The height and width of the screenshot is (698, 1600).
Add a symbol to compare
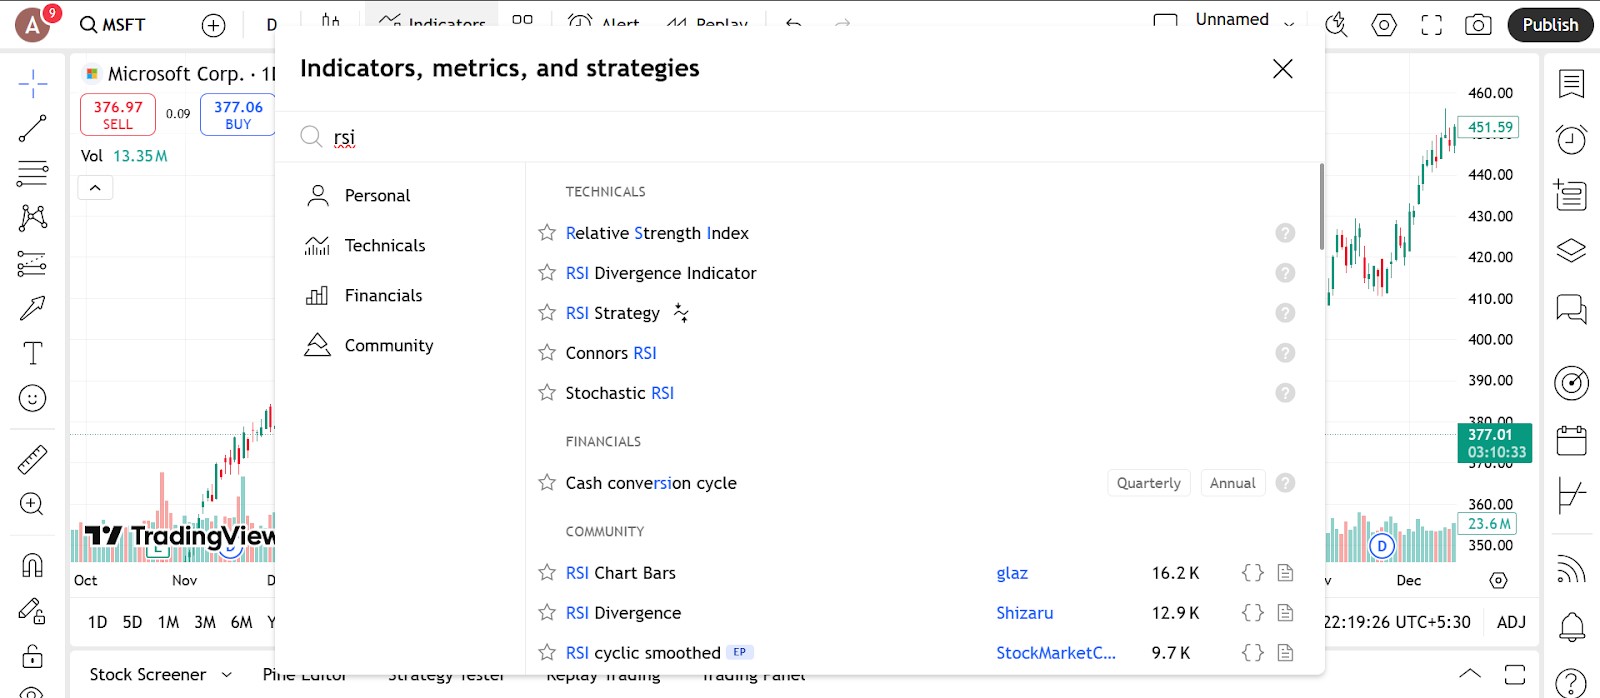[213, 25]
